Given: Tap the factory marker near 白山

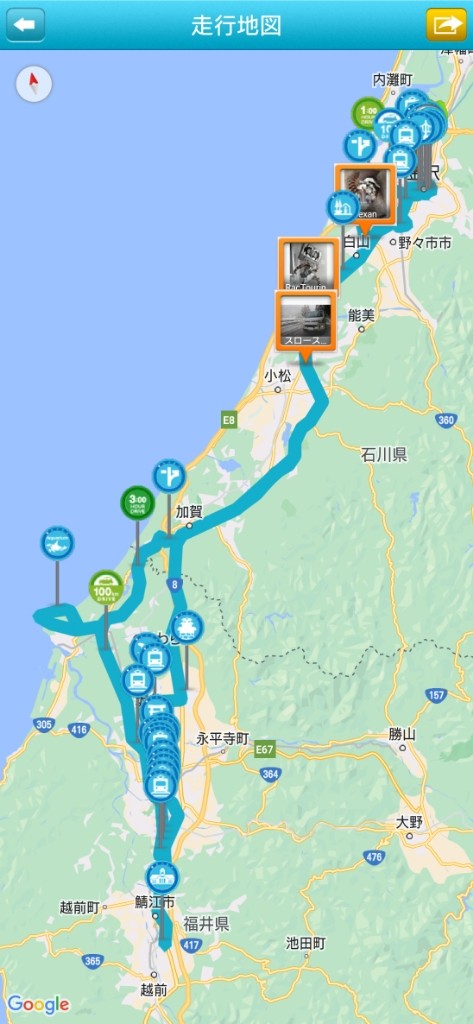Looking at the screenshot, I should tap(343, 208).
